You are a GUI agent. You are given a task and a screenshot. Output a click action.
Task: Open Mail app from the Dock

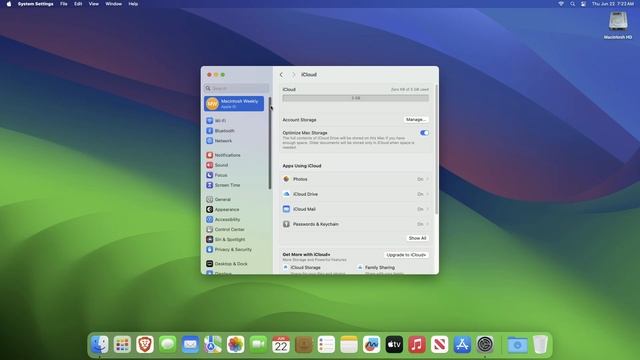pyautogui.click(x=190, y=344)
